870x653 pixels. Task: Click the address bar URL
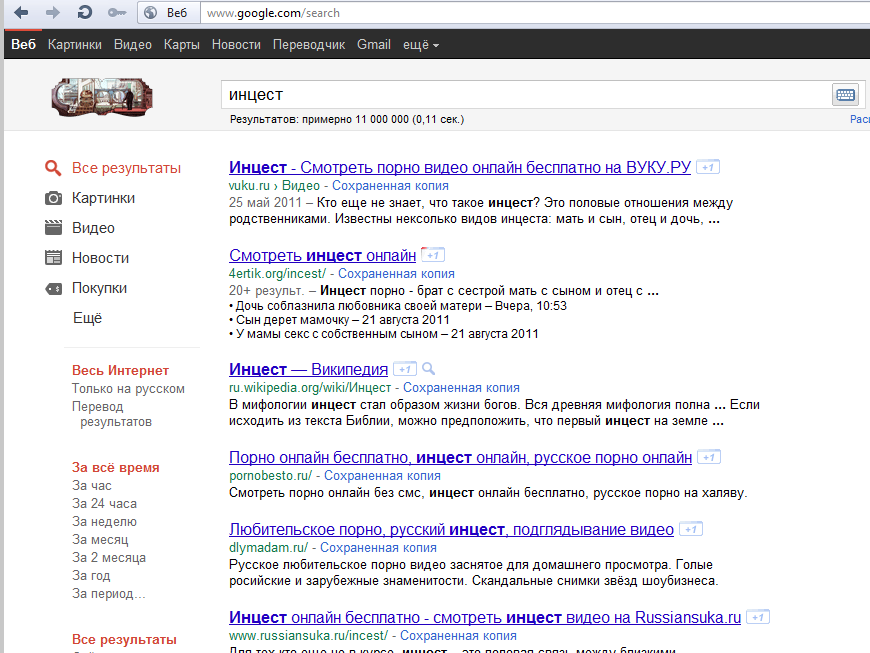tap(273, 13)
